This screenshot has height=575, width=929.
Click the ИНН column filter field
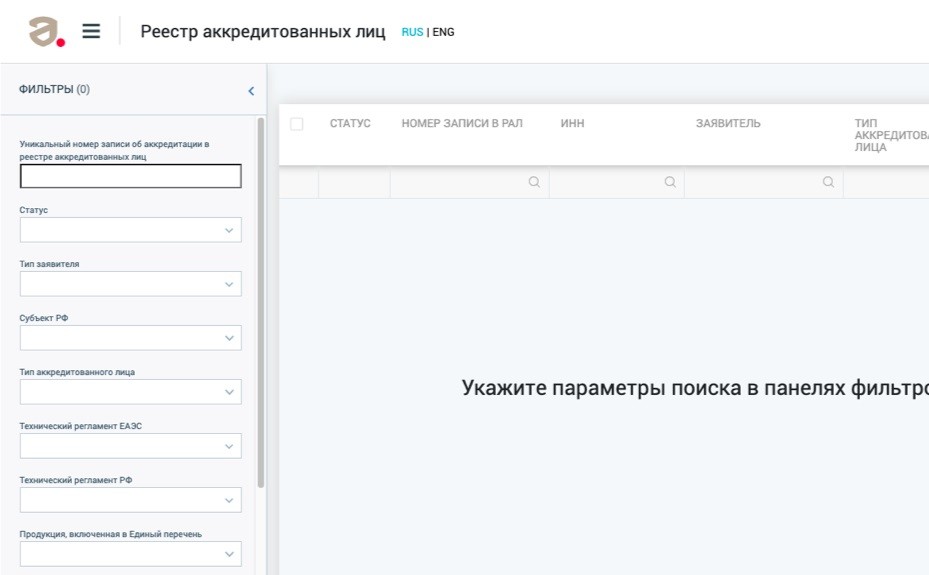617,182
